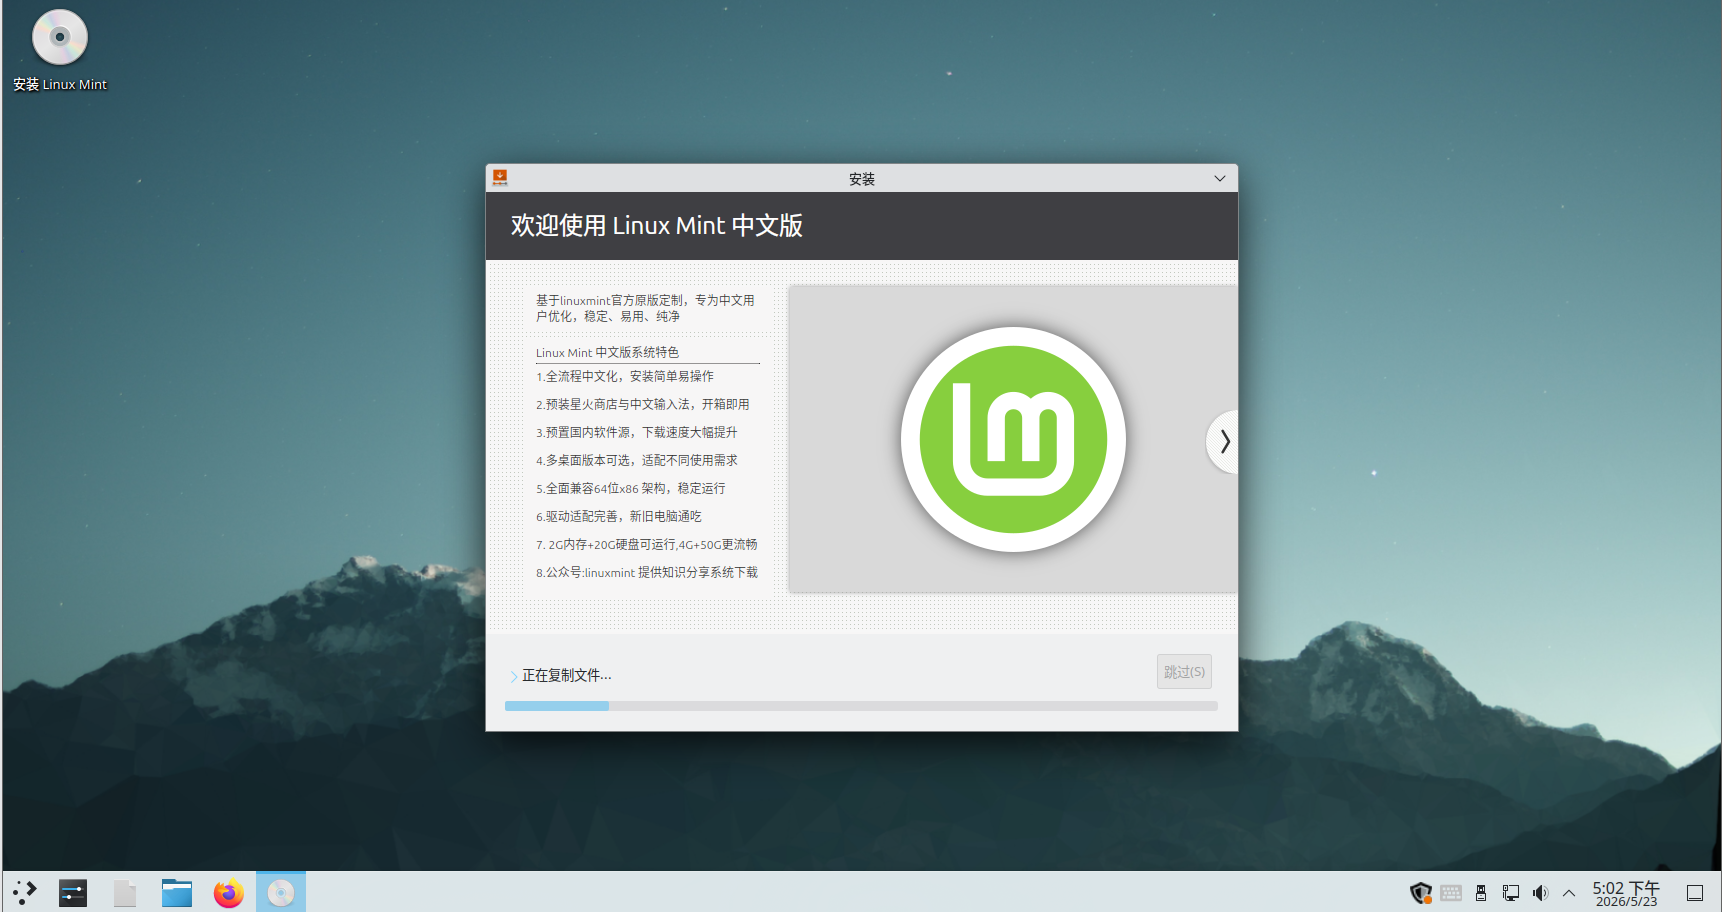Screen dimensions: 1722x912
Task: Expand the 正在复制文件 details arrow
Action: pyautogui.click(x=514, y=676)
